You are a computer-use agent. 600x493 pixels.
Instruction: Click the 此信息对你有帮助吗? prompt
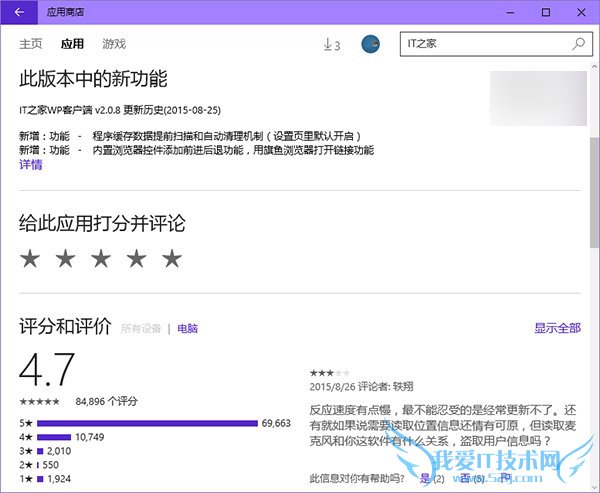tap(357, 478)
